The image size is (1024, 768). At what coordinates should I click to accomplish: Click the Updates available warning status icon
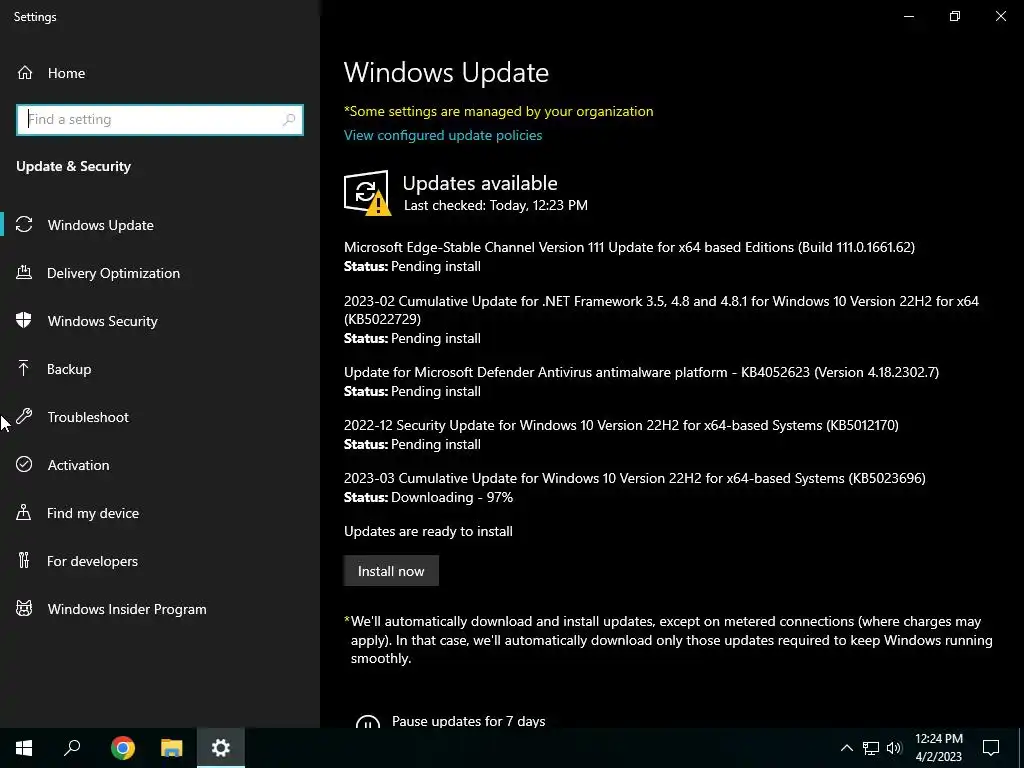pos(367,193)
